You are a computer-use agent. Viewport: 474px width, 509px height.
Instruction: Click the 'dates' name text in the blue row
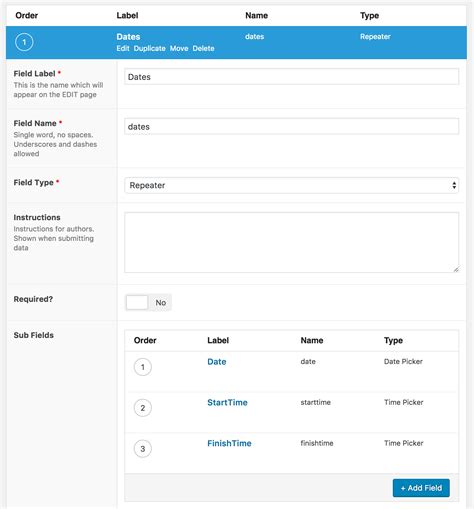coord(254,37)
